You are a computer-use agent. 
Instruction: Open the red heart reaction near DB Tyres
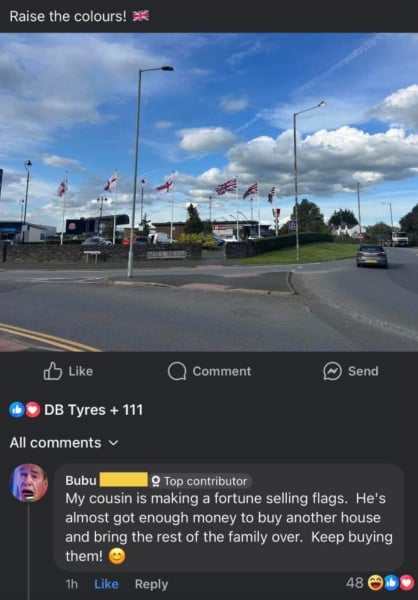click(x=33, y=410)
